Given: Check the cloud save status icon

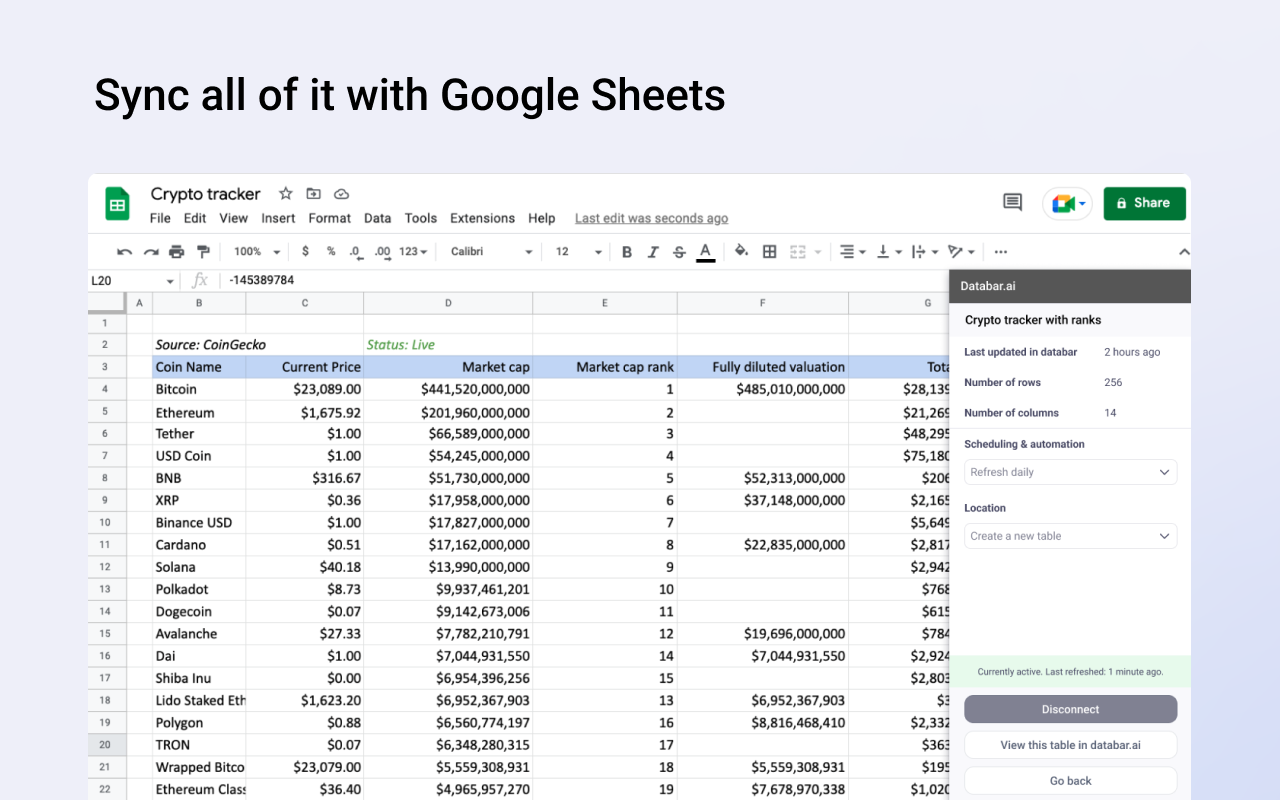Looking at the screenshot, I should [x=341, y=194].
